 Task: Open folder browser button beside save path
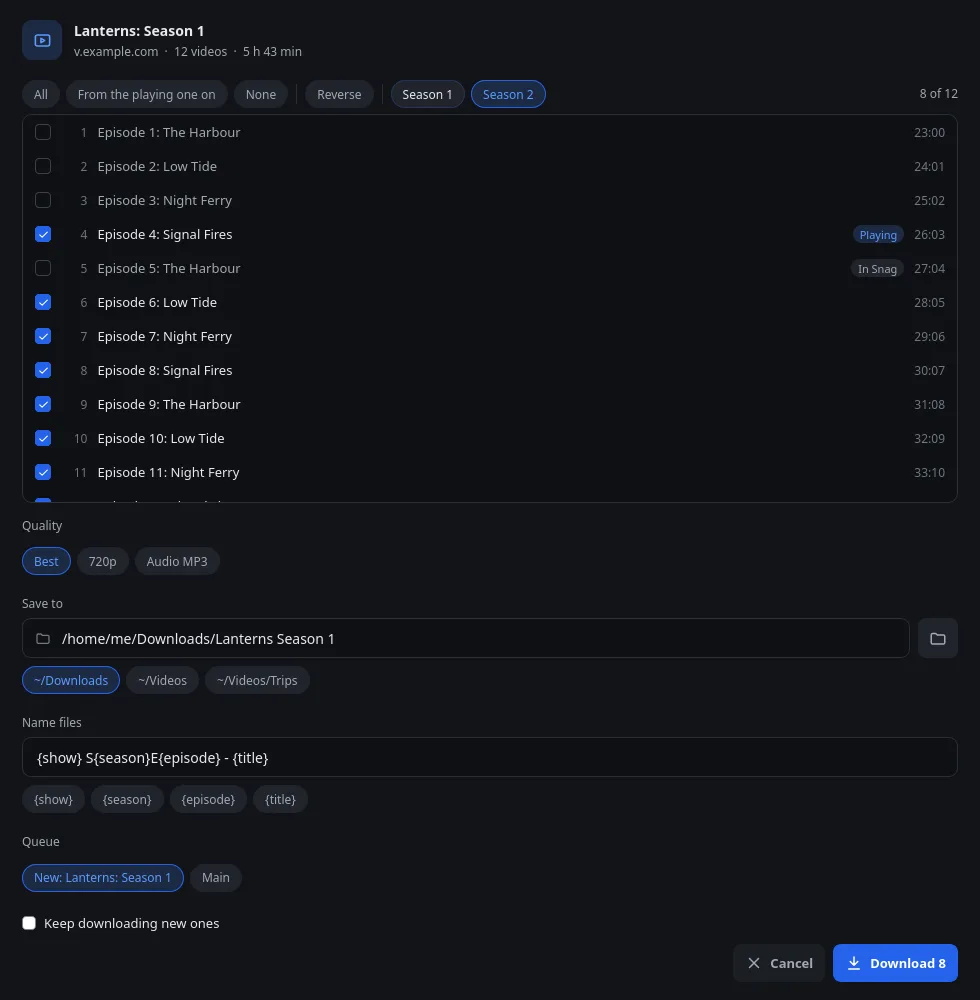937,638
